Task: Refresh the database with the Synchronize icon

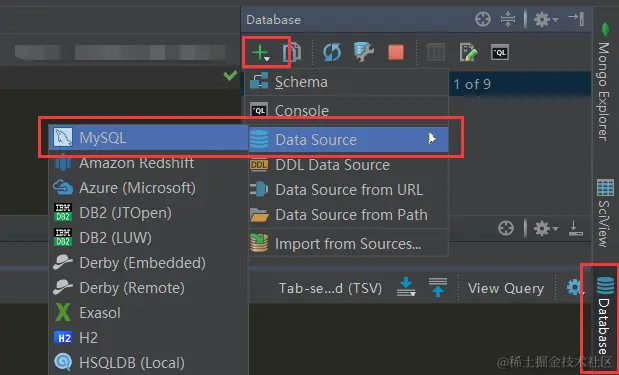Action: pyautogui.click(x=332, y=52)
